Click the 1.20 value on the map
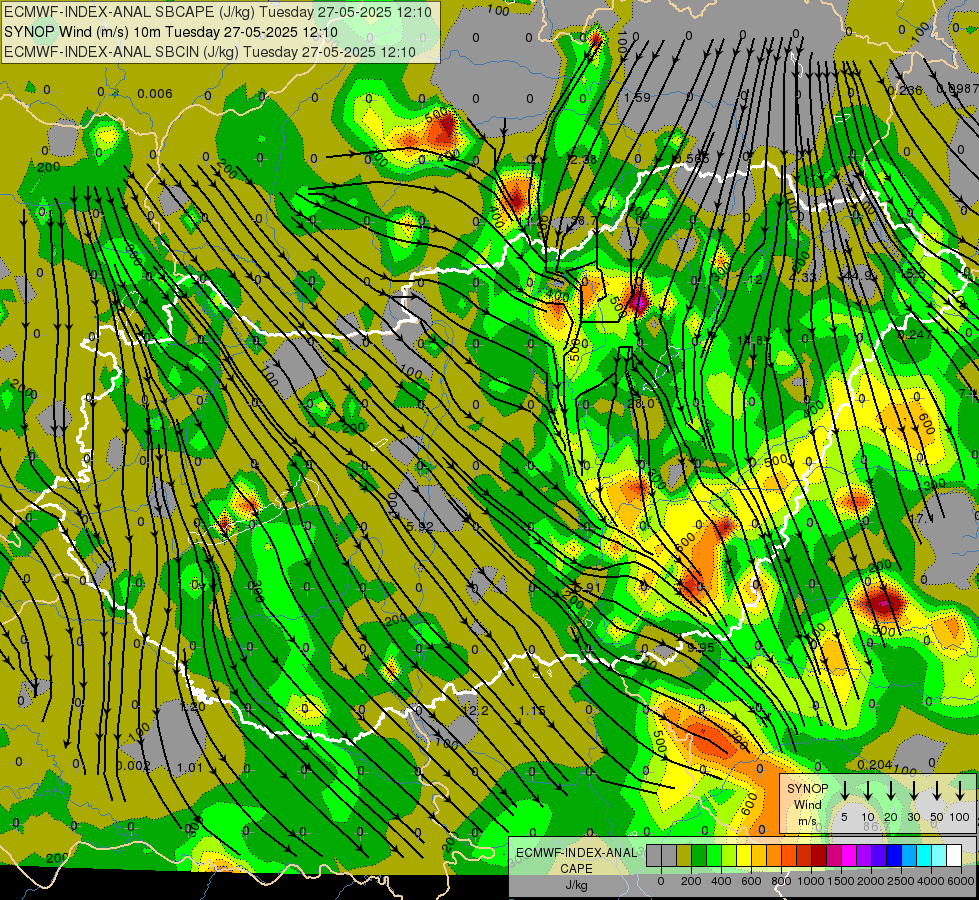This screenshot has height=900, width=979. coord(192,706)
